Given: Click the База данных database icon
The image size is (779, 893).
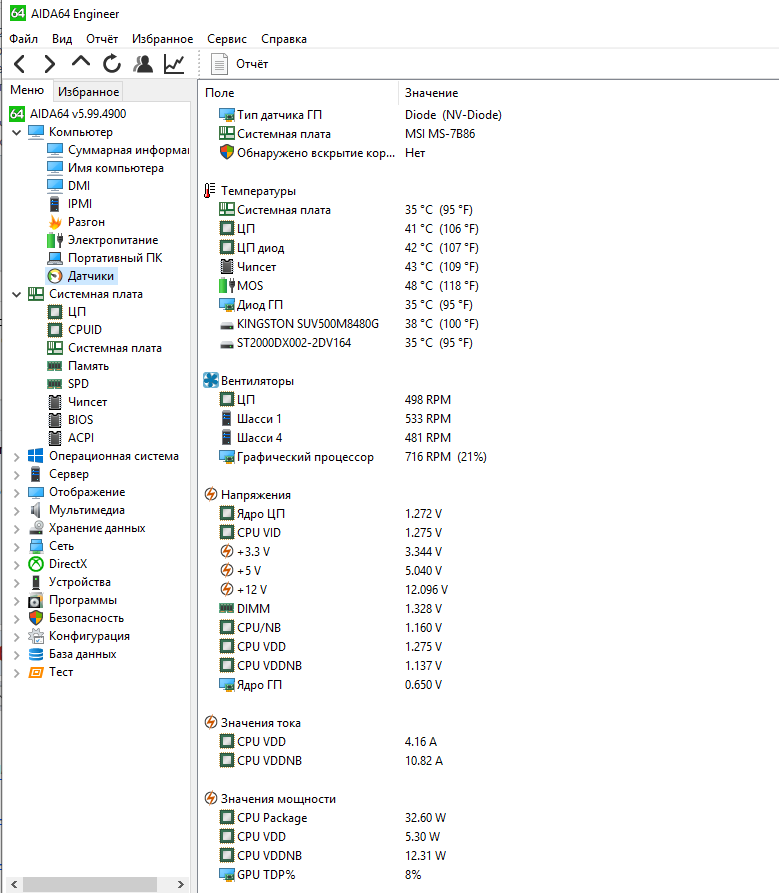Looking at the screenshot, I should click(36, 654).
